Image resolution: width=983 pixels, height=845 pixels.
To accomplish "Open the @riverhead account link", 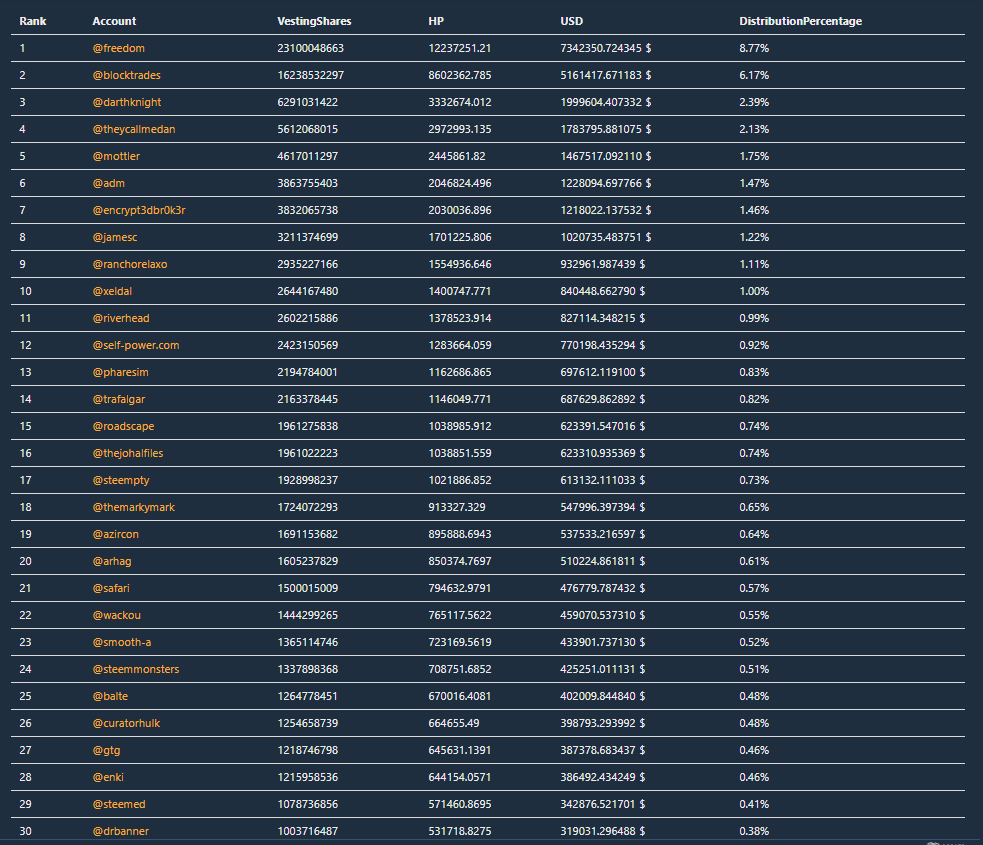I will (121, 318).
